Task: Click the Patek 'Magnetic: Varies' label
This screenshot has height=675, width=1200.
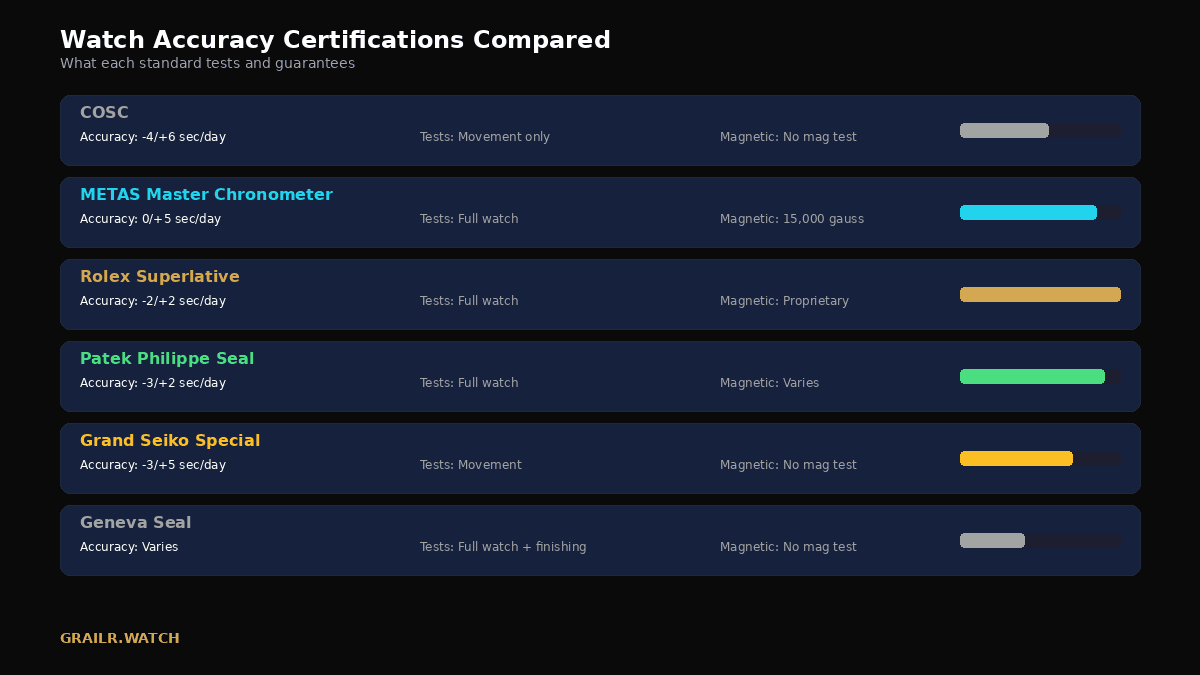Action: [x=769, y=383]
